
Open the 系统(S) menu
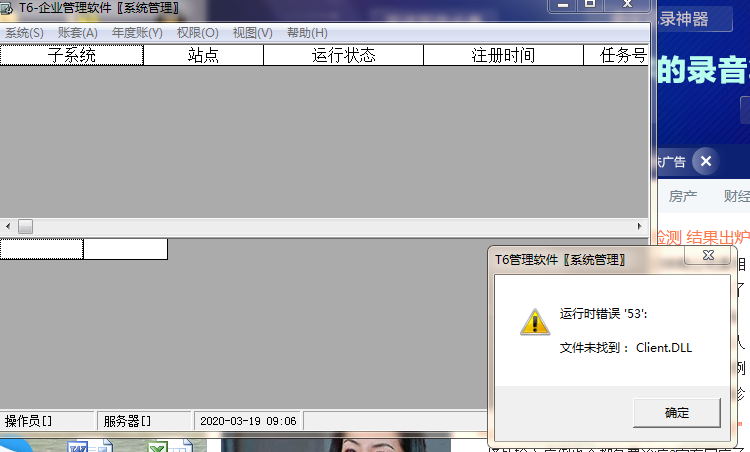point(24,33)
